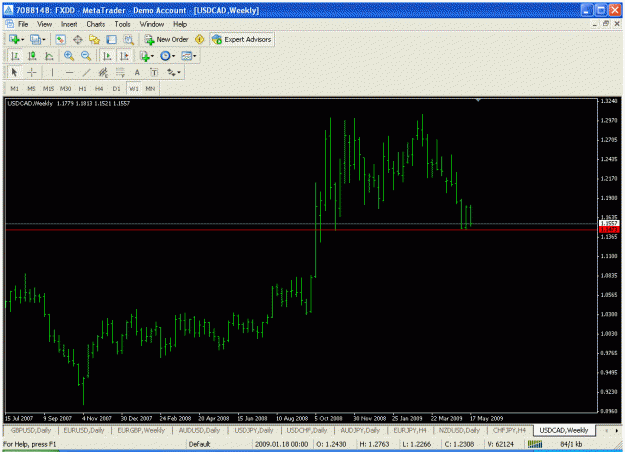This screenshot has width=625, height=452.
Task: Draw a Vertical Line tool
Action: coord(52,73)
